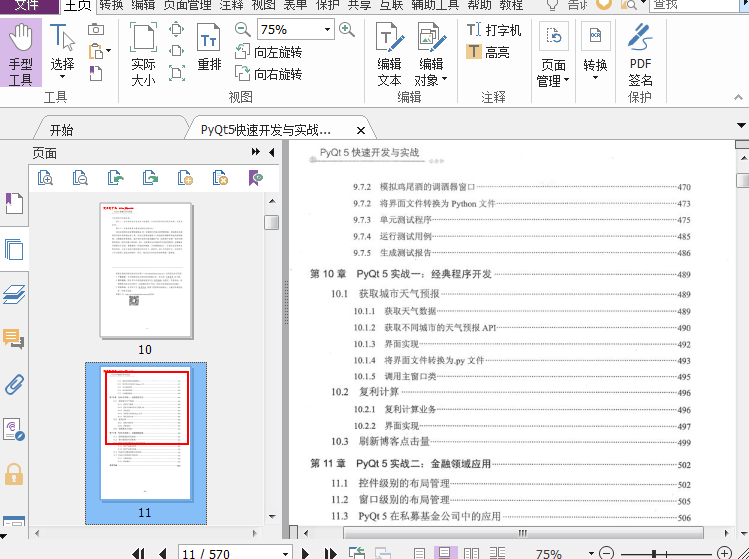
Task: Open the Security padlock sidebar panel
Action: (14, 474)
